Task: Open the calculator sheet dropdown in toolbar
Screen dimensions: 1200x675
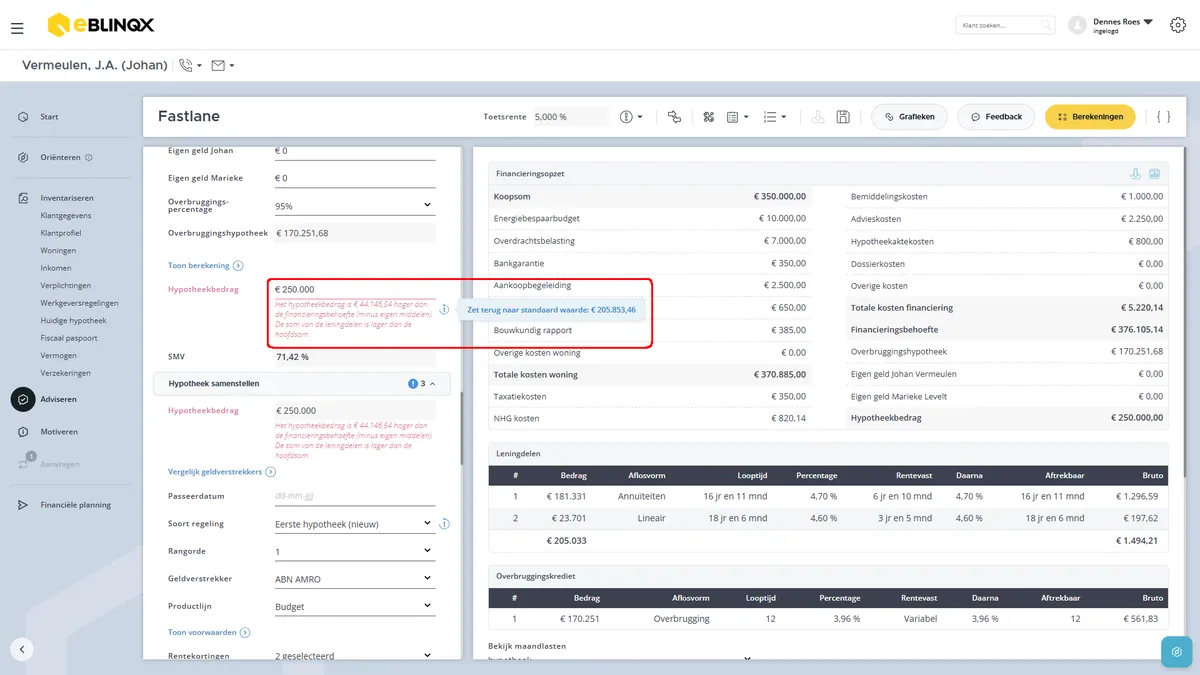Action: [737, 117]
